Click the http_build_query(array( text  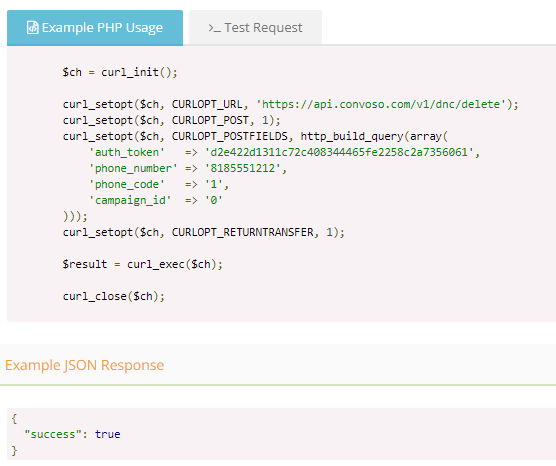point(374,136)
